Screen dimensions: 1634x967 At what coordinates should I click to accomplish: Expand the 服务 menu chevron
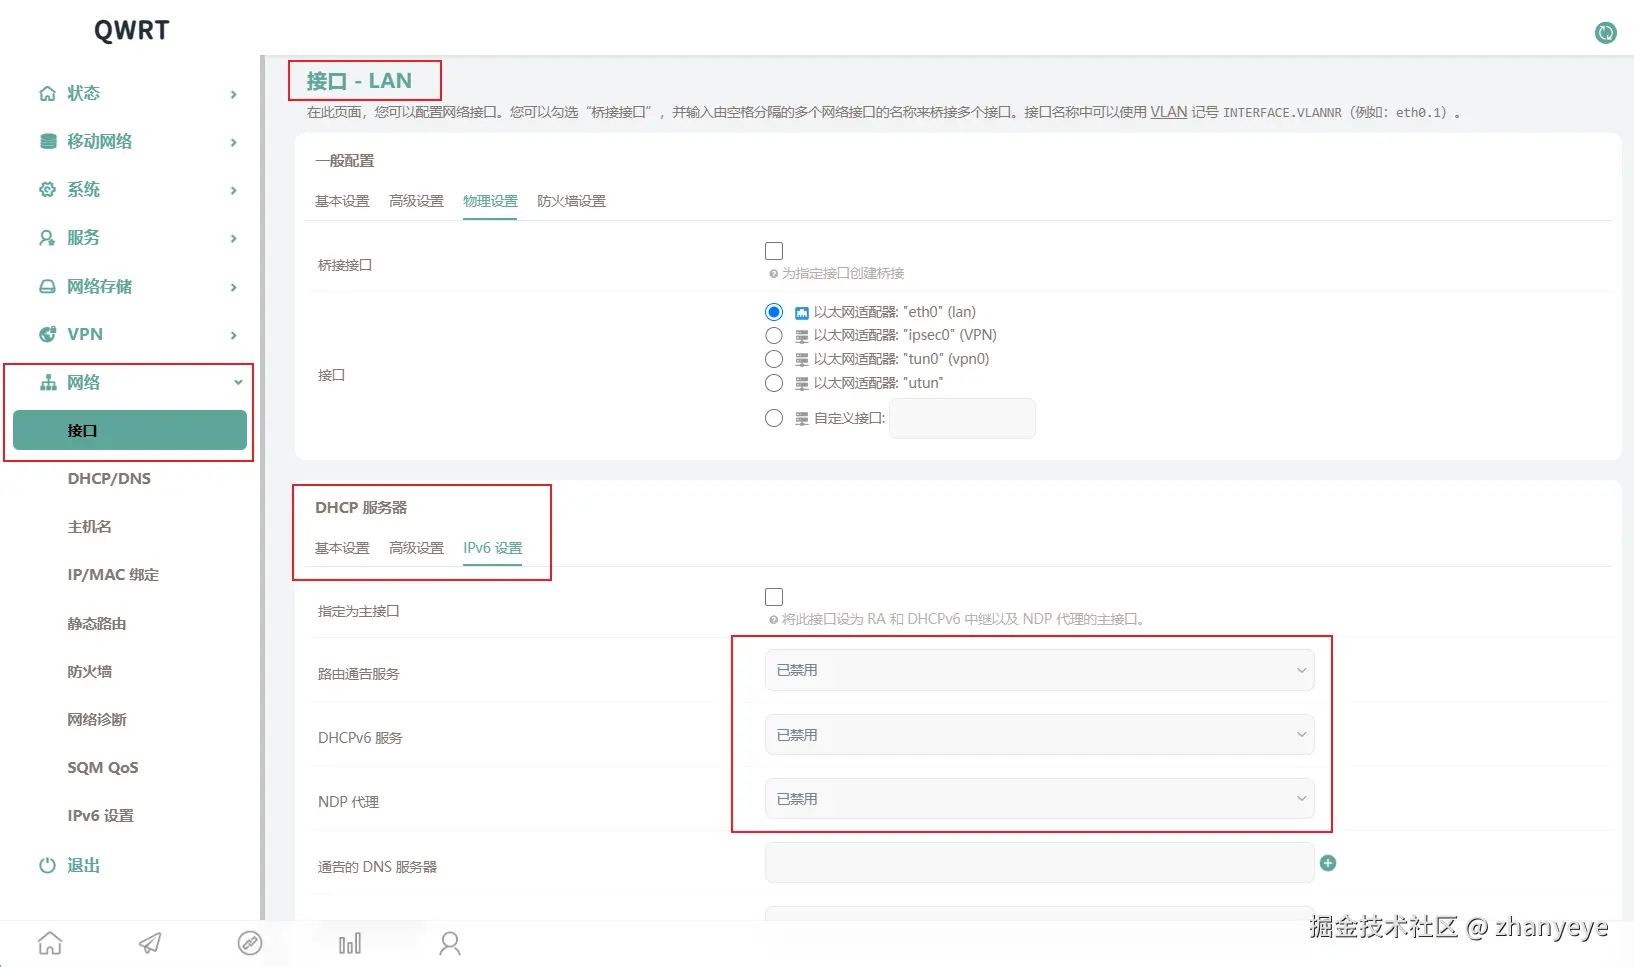(x=234, y=238)
